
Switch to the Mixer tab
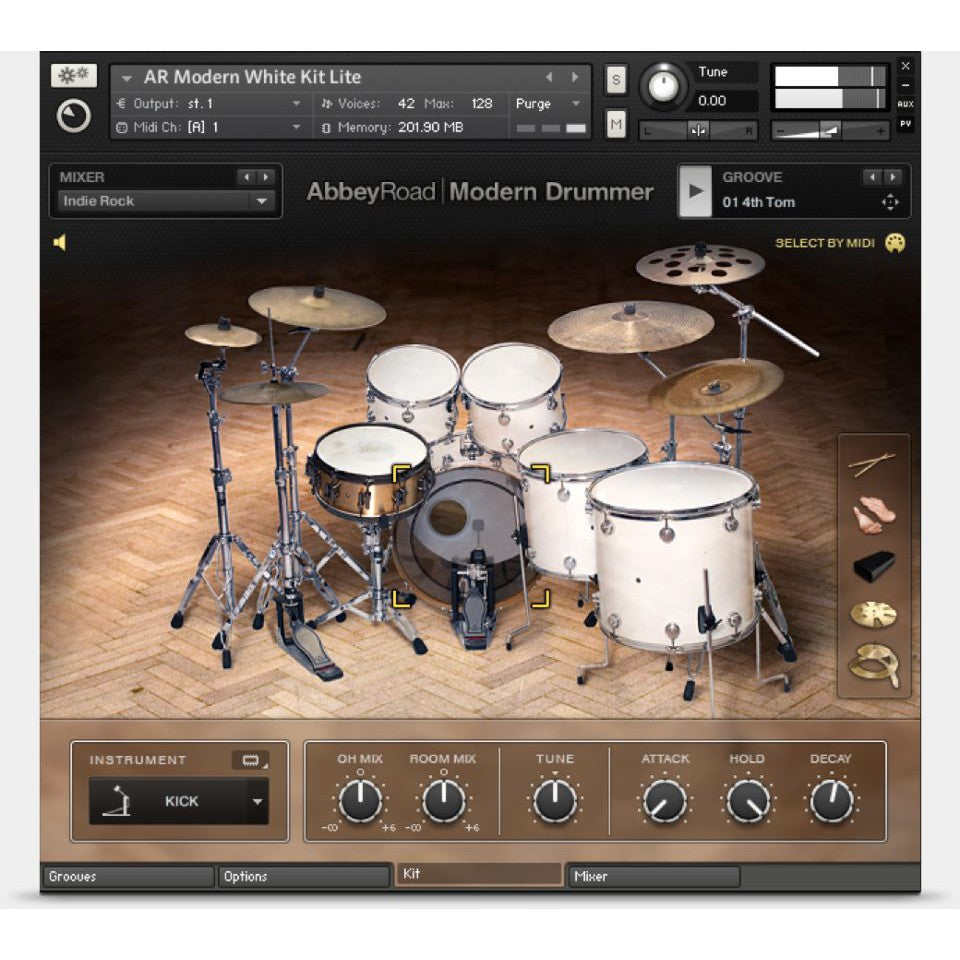pyautogui.click(x=593, y=876)
